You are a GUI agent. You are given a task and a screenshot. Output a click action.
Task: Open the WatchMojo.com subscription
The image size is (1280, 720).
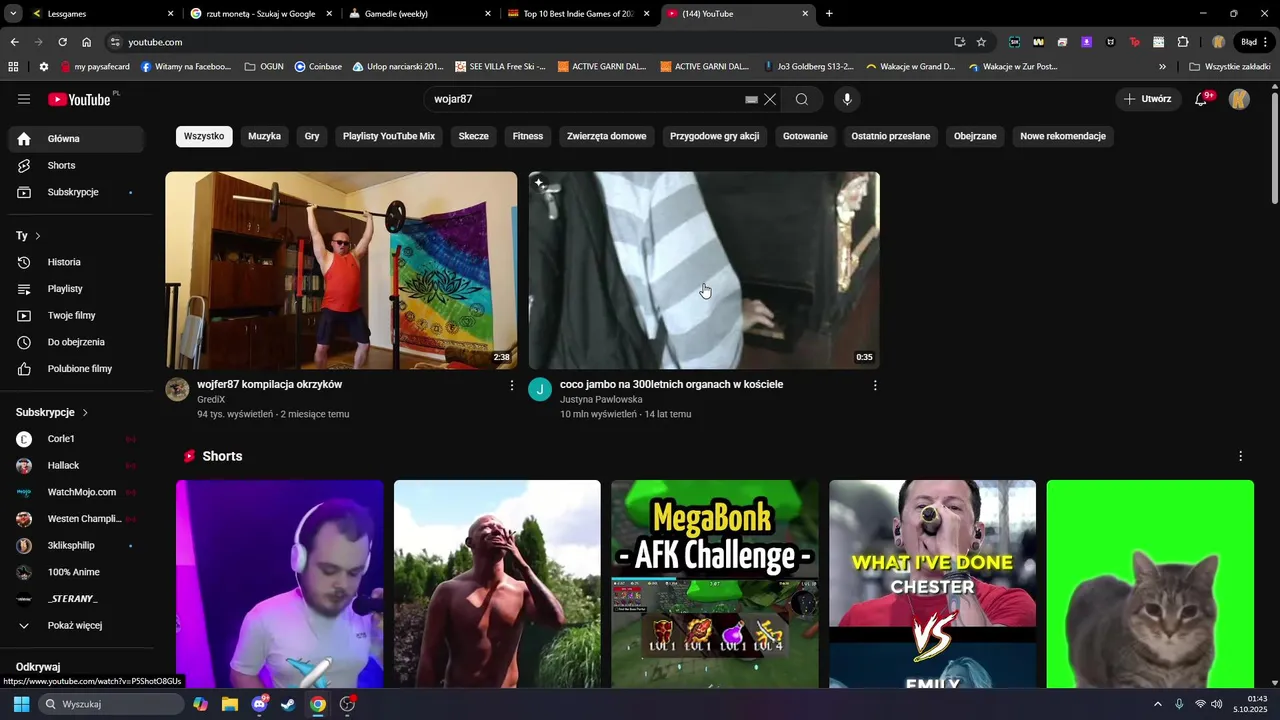coord(75,492)
